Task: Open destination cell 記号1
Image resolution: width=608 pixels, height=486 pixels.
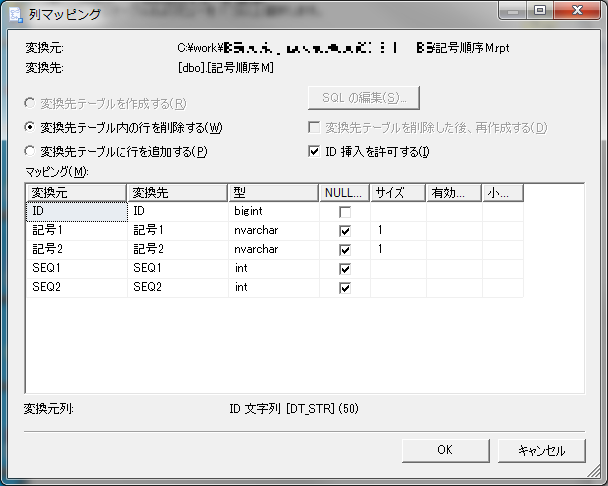Action: (x=178, y=230)
